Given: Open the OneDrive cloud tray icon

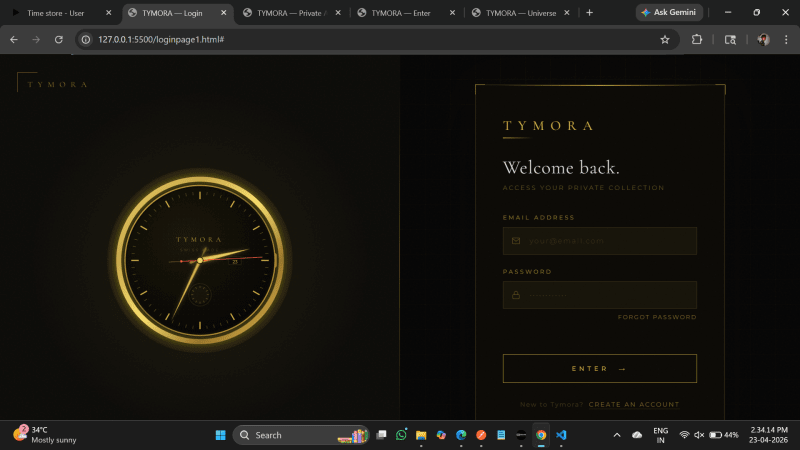Looking at the screenshot, I should (637, 435).
